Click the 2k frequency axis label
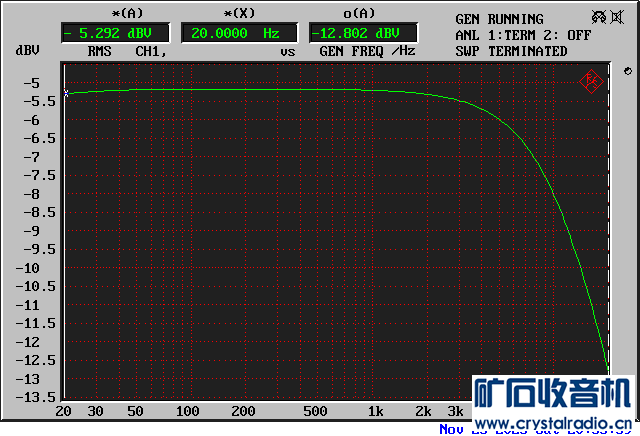The image size is (640, 436). click(x=423, y=411)
